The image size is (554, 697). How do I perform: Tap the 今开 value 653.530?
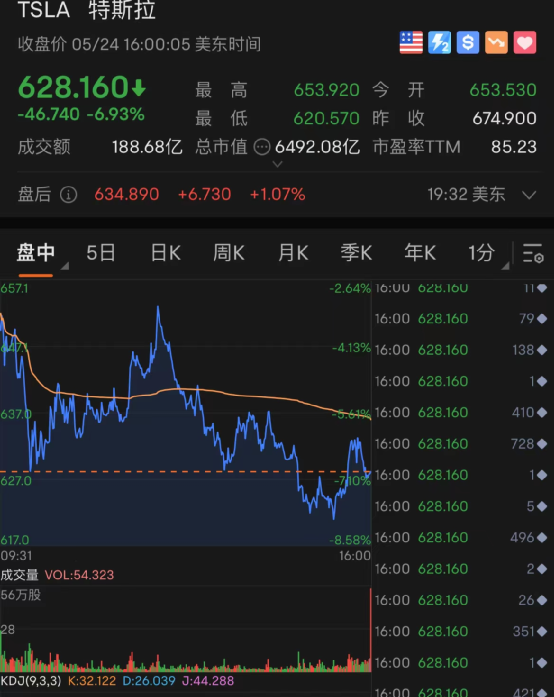pos(503,90)
